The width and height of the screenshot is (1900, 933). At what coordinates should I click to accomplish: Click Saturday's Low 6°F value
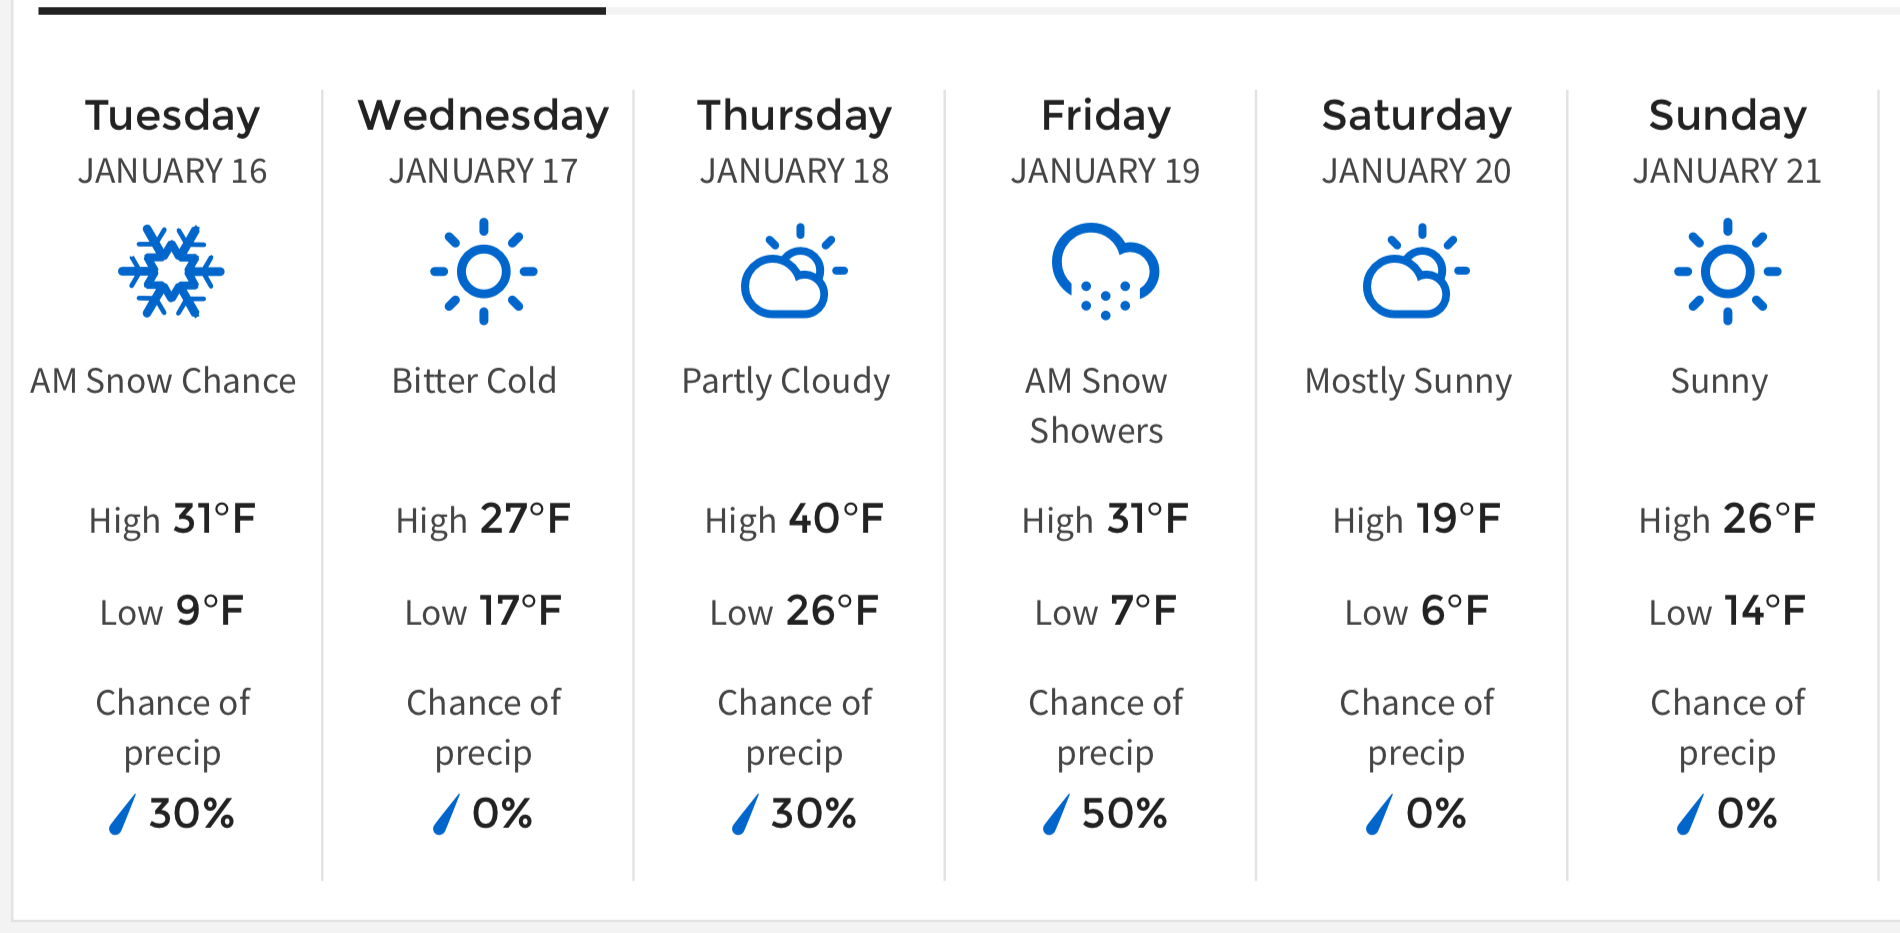1416,611
